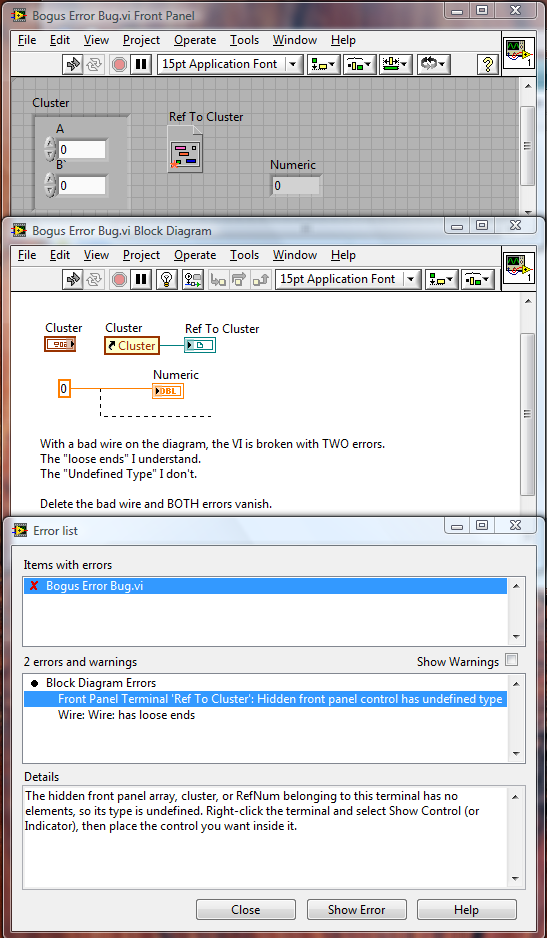Click increment/decrement stepper for control B

coord(50,185)
